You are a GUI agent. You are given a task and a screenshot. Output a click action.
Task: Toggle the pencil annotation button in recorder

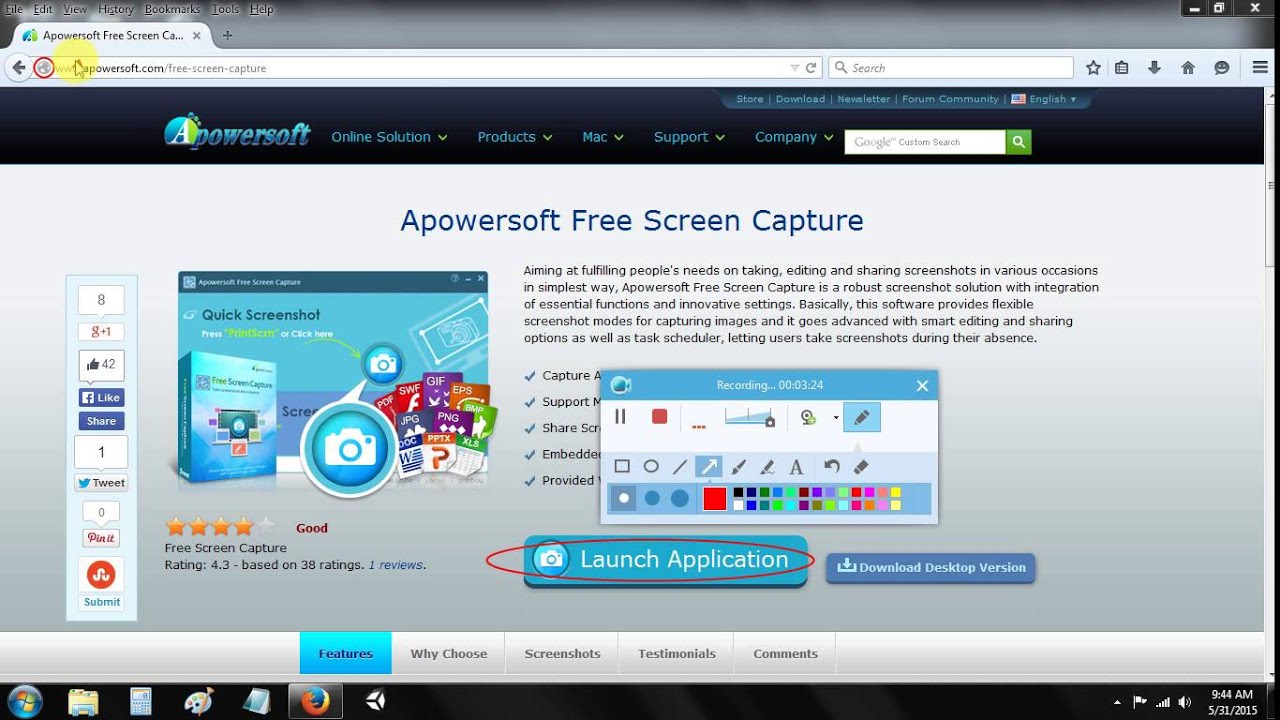point(861,417)
